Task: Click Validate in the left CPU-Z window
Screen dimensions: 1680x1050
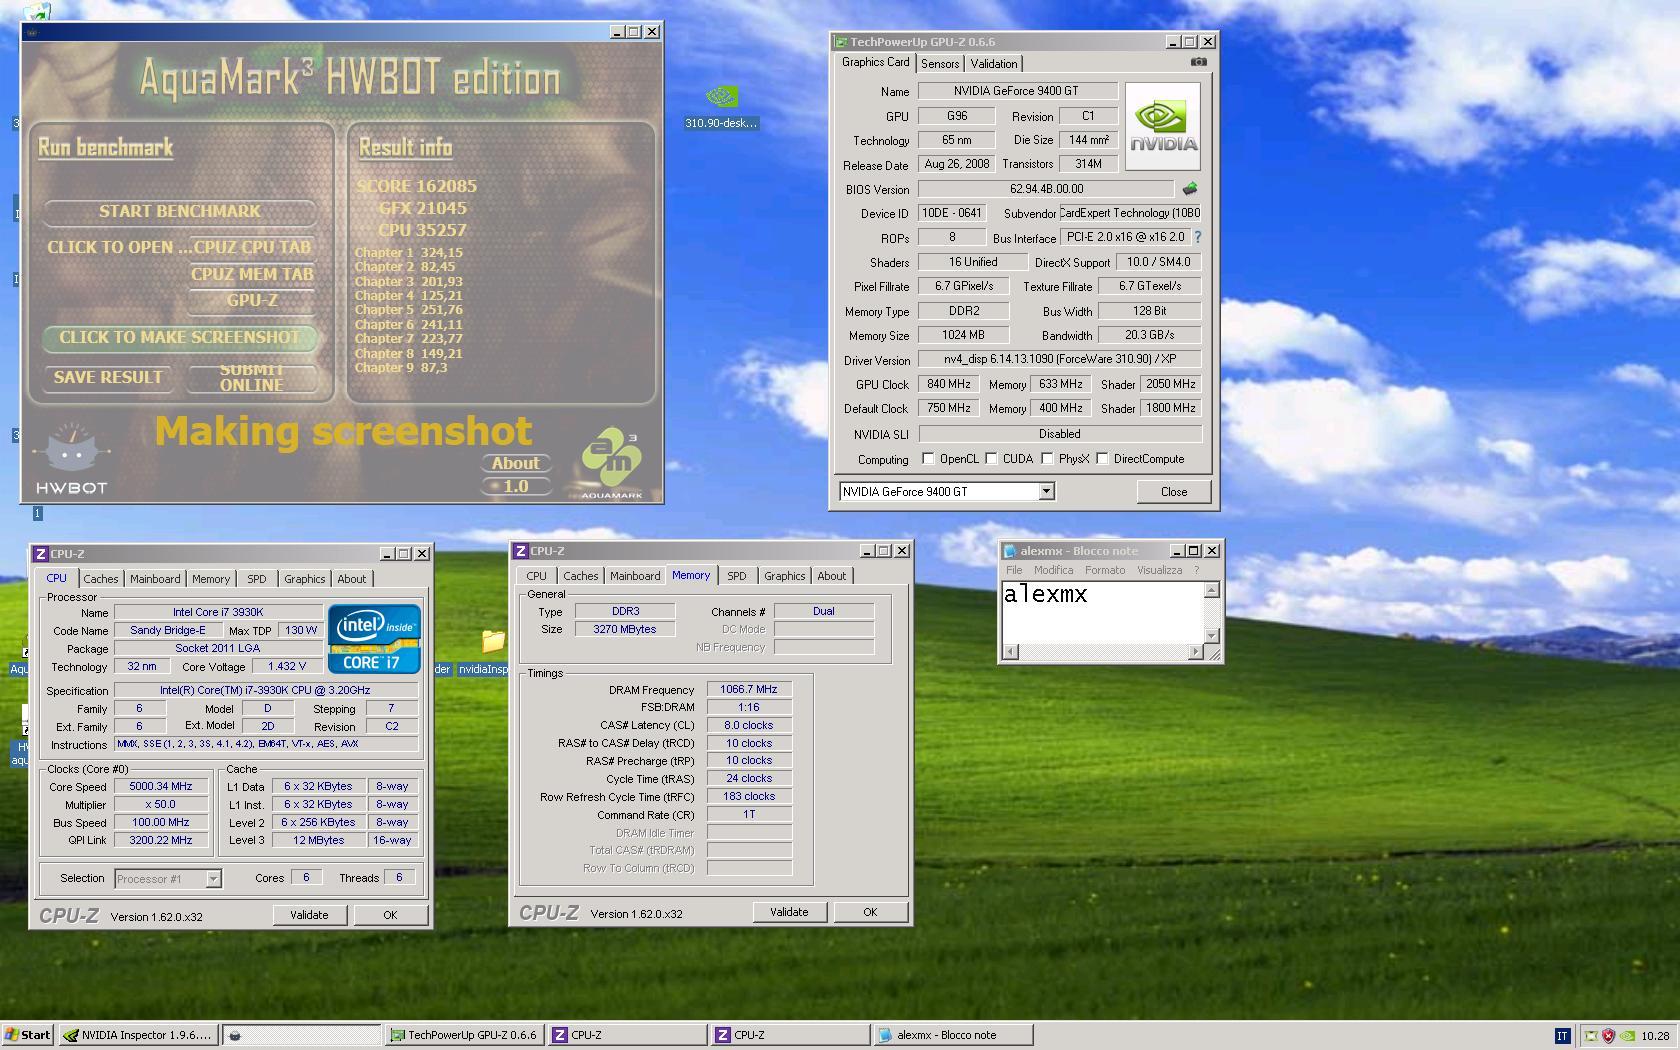Action: click(x=309, y=915)
